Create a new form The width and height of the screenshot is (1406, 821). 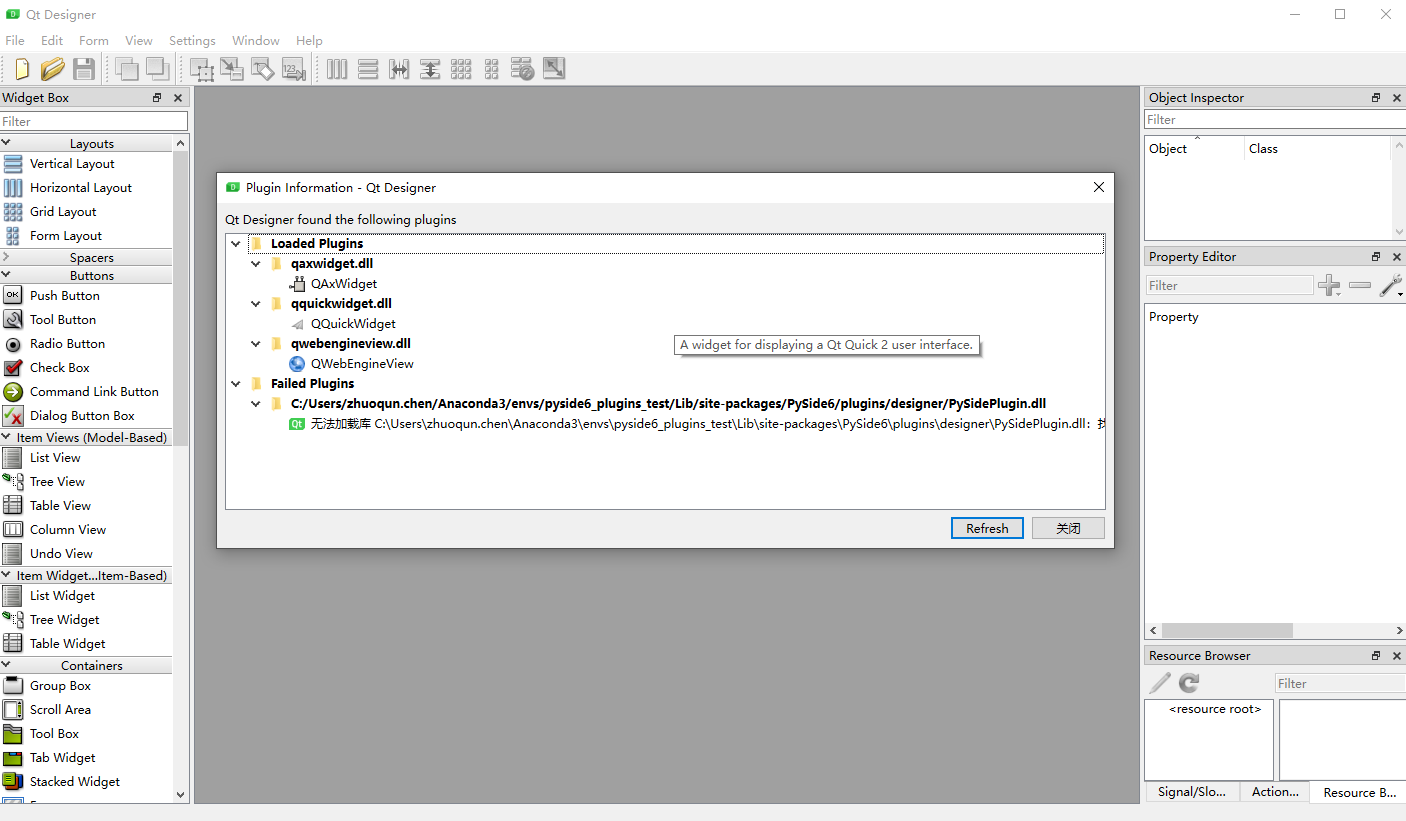click(22, 68)
